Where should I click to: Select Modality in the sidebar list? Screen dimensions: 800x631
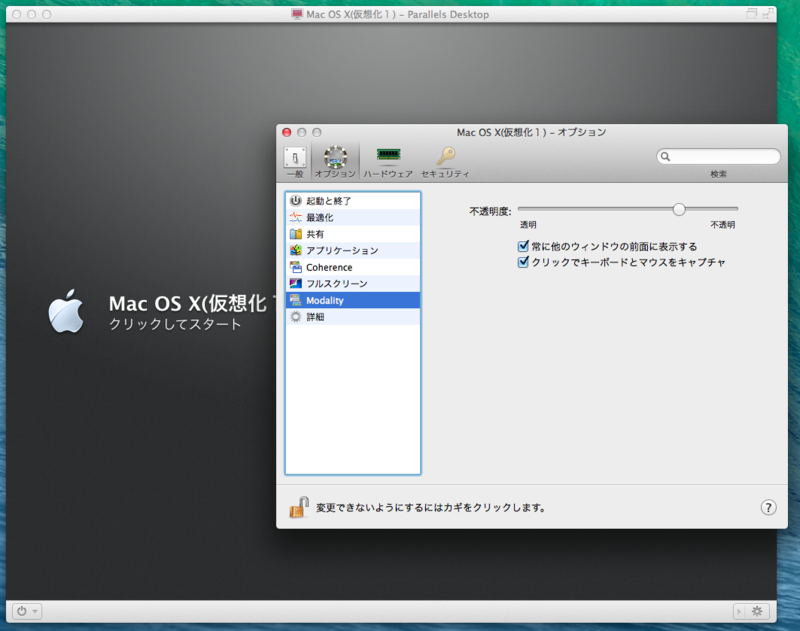coord(353,300)
